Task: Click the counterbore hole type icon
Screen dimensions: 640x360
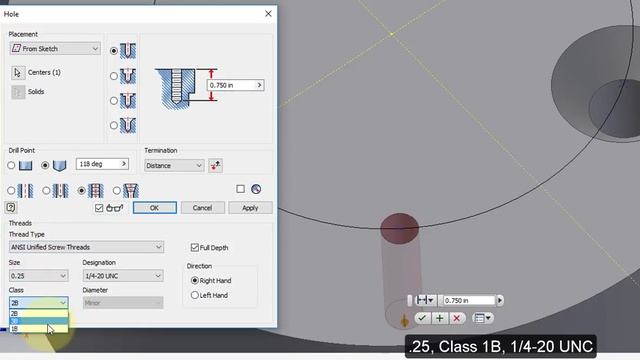Action: pyautogui.click(x=128, y=76)
